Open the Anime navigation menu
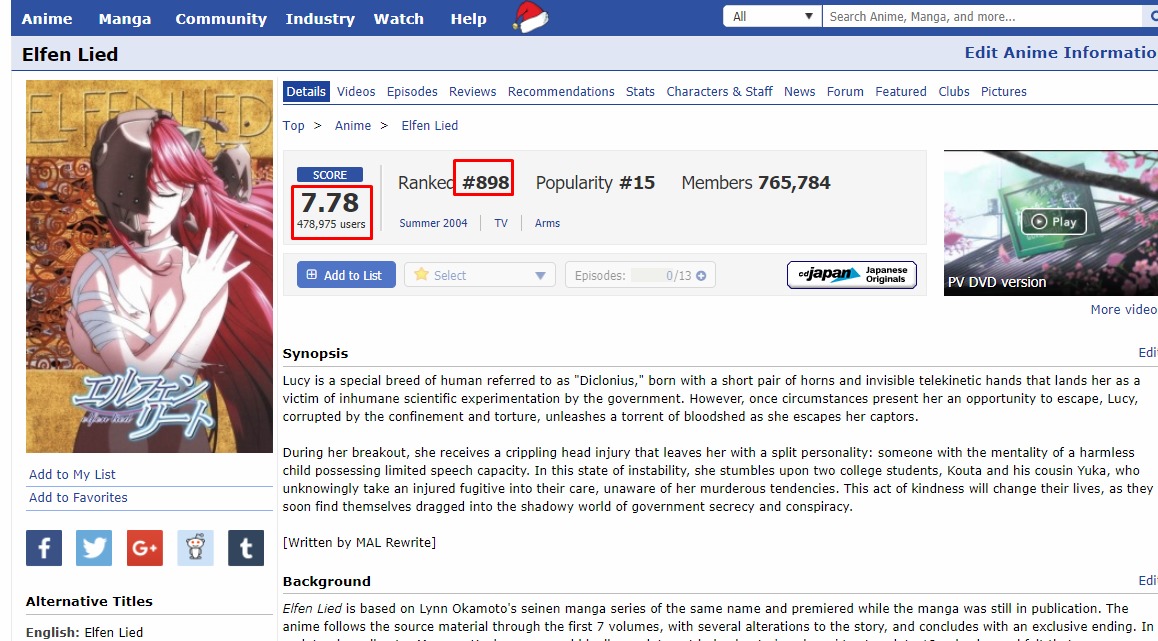Viewport: 1158px width, 641px height. pyautogui.click(x=47, y=19)
